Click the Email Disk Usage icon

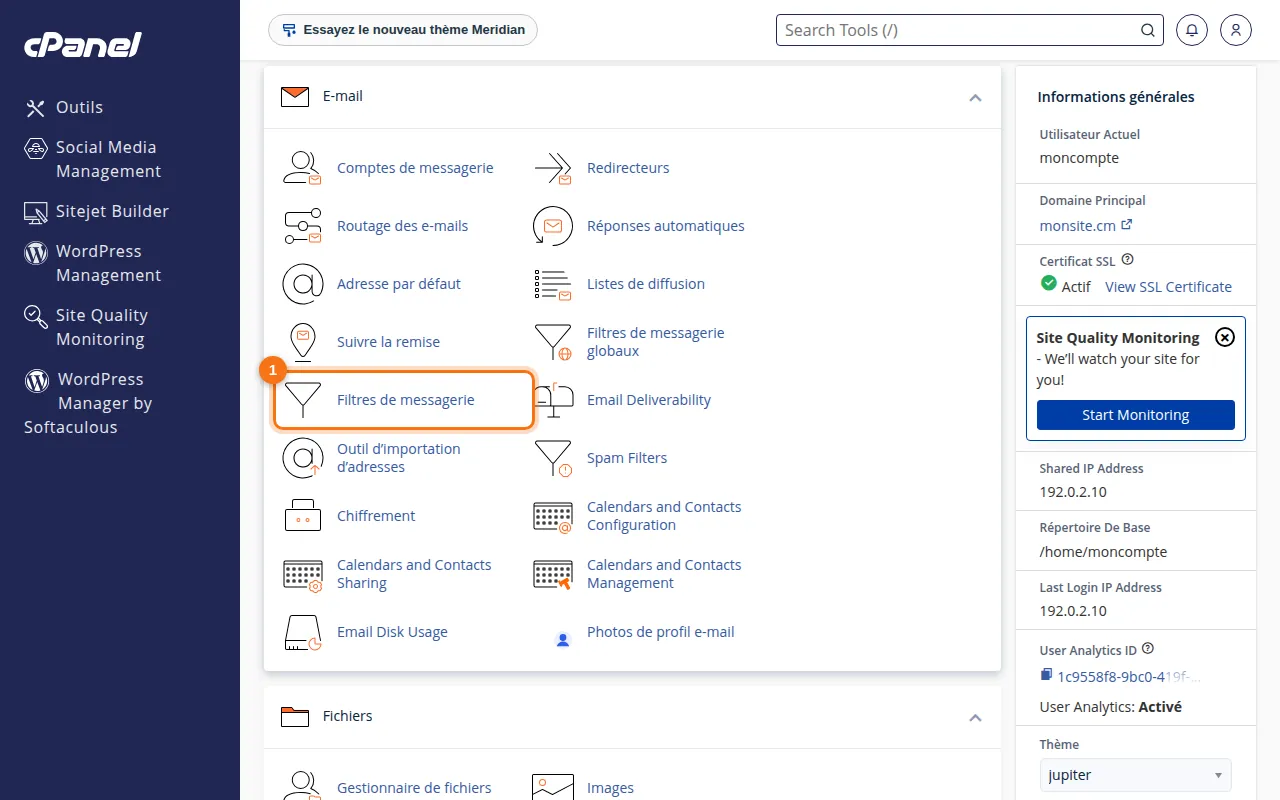302,632
